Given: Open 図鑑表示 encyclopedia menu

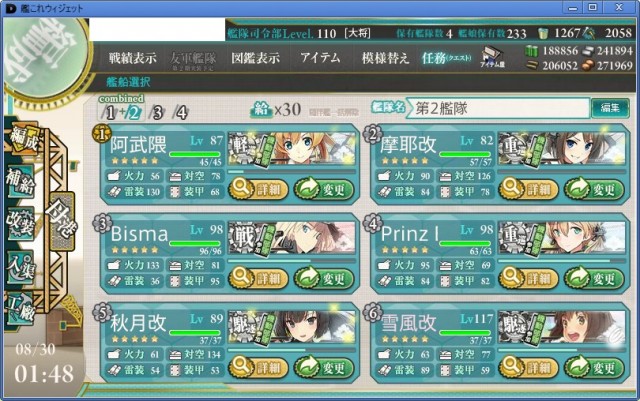Looking at the screenshot, I should coord(256,58).
